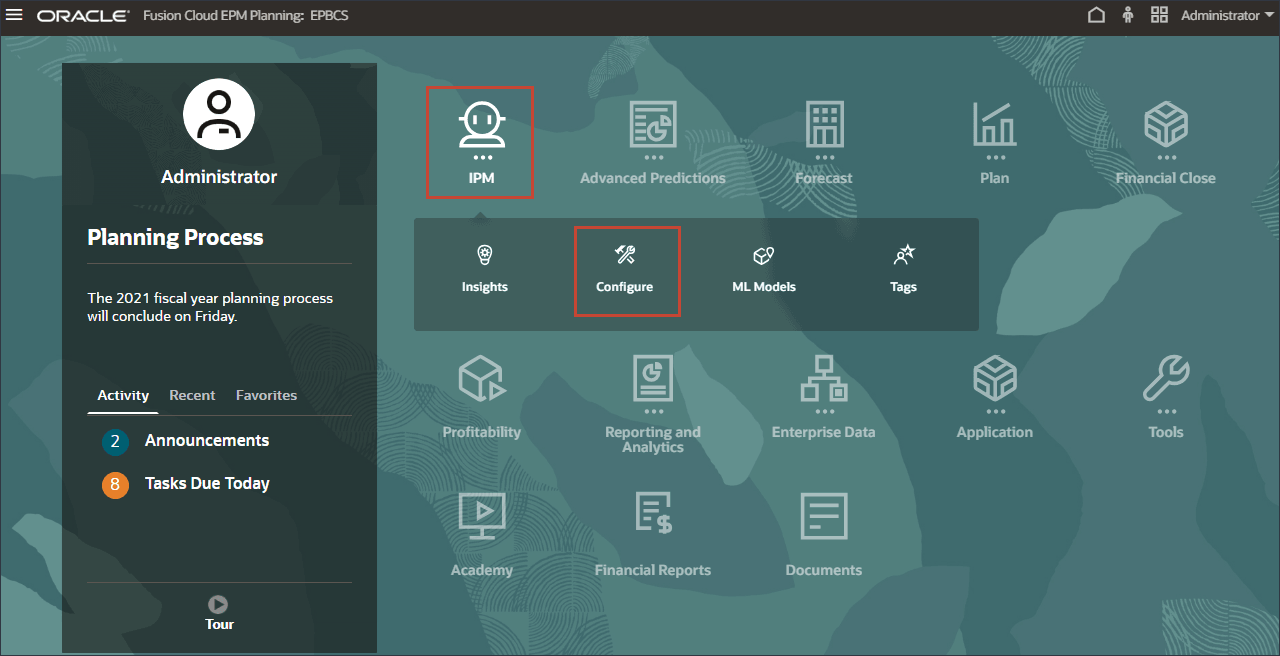Open the Application cluster icon
This screenshot has width=1280, height=656.
point(994,380)
